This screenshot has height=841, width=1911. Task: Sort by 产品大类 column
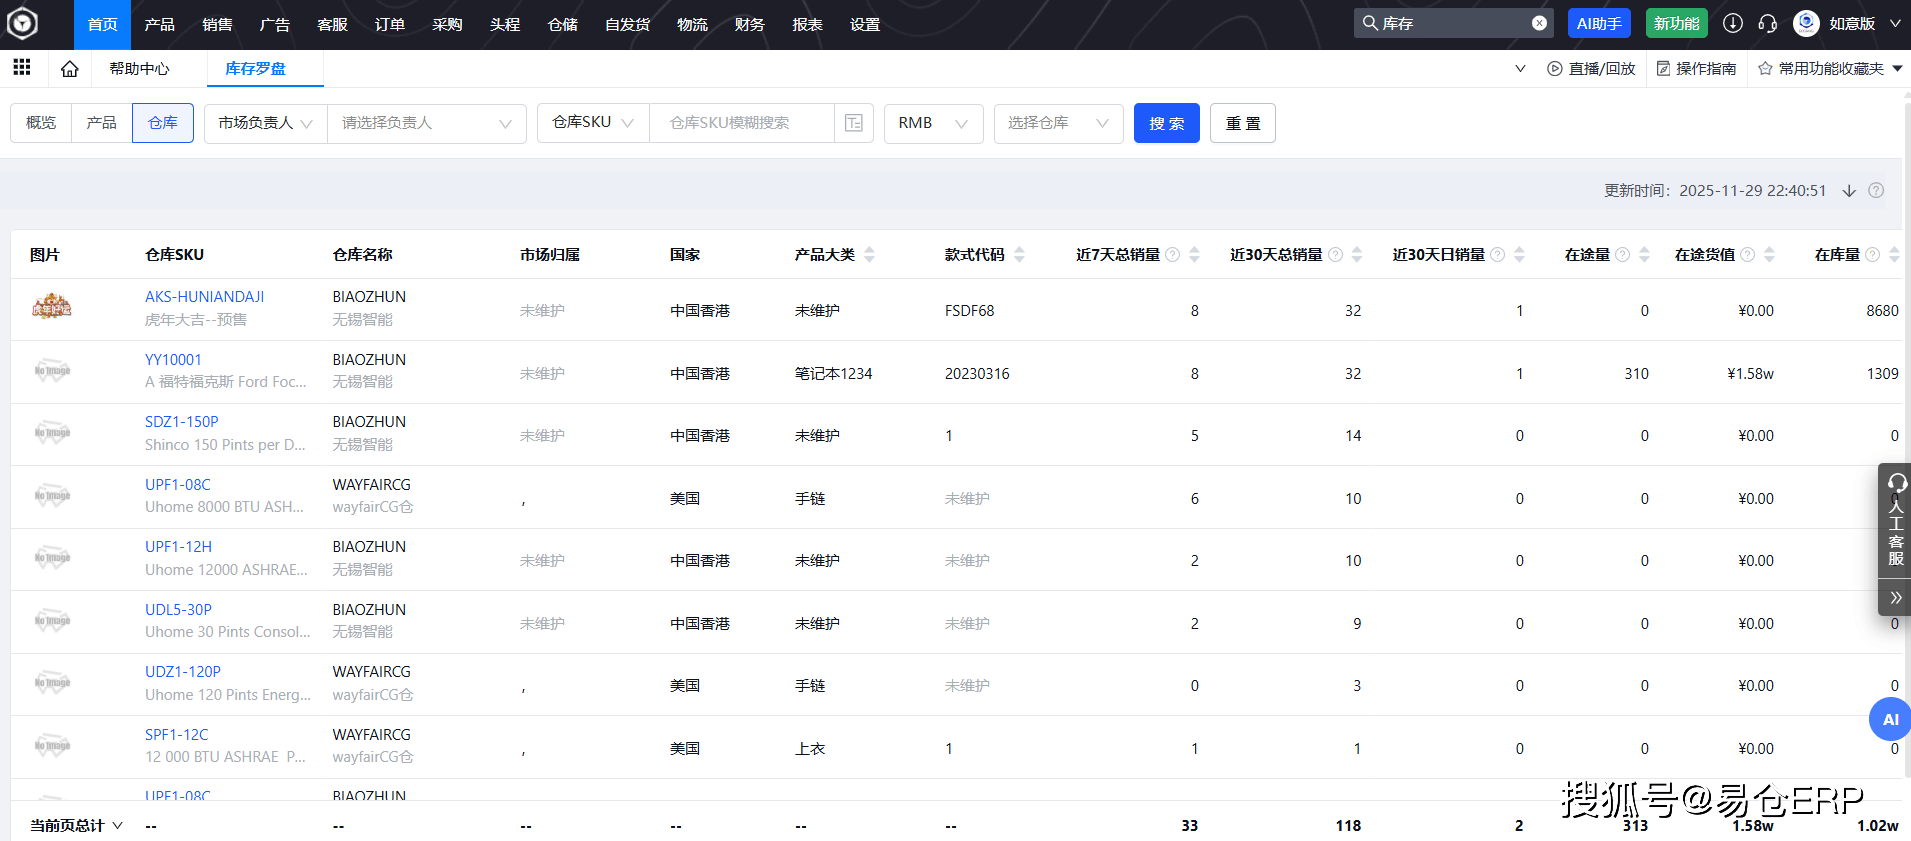(x=869, y=255)
